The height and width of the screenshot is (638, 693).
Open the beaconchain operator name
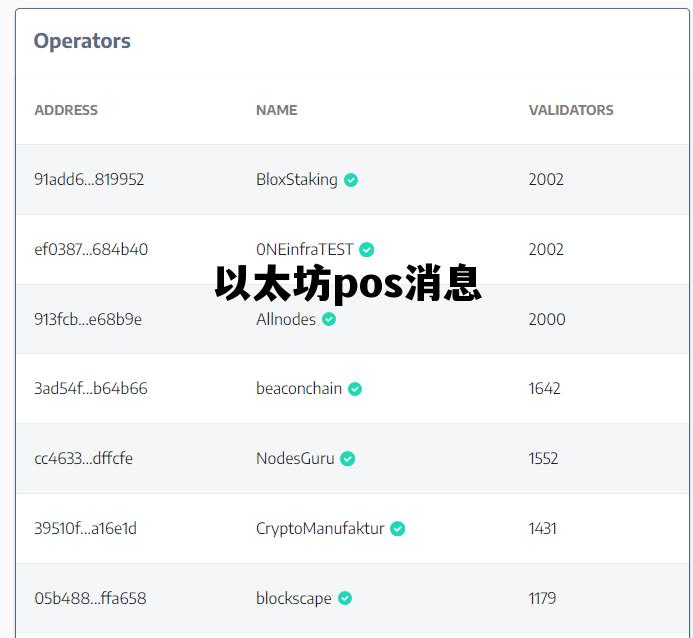(x=299, y=388)
